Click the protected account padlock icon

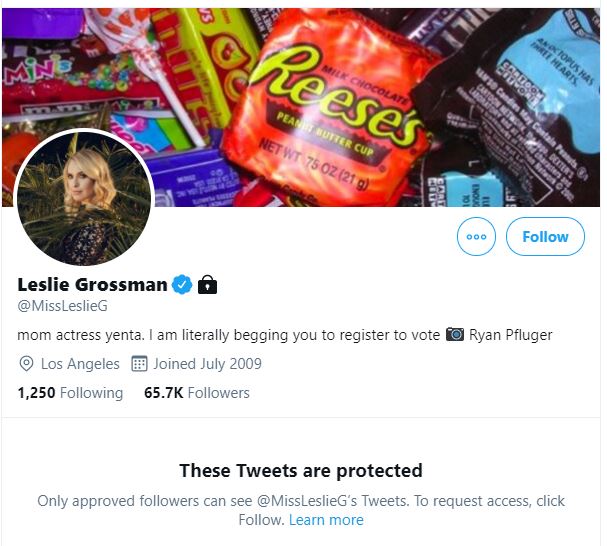(207, 285)
